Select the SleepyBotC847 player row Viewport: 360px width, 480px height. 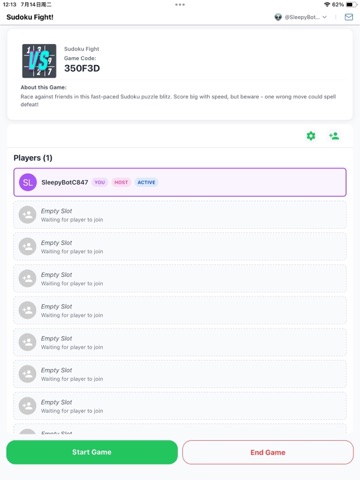click(180, 182)
